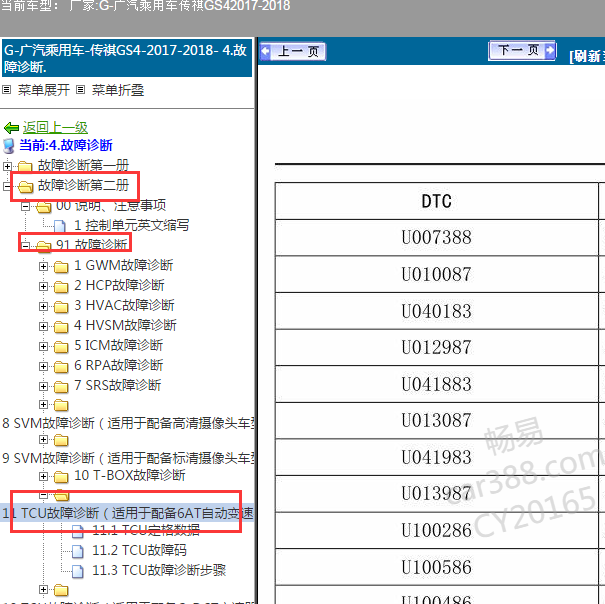Image resolution: width=605 pixels, height=604 pixels.
Task: Click the 菜单折叠 list icon
Action: (80, 90)
